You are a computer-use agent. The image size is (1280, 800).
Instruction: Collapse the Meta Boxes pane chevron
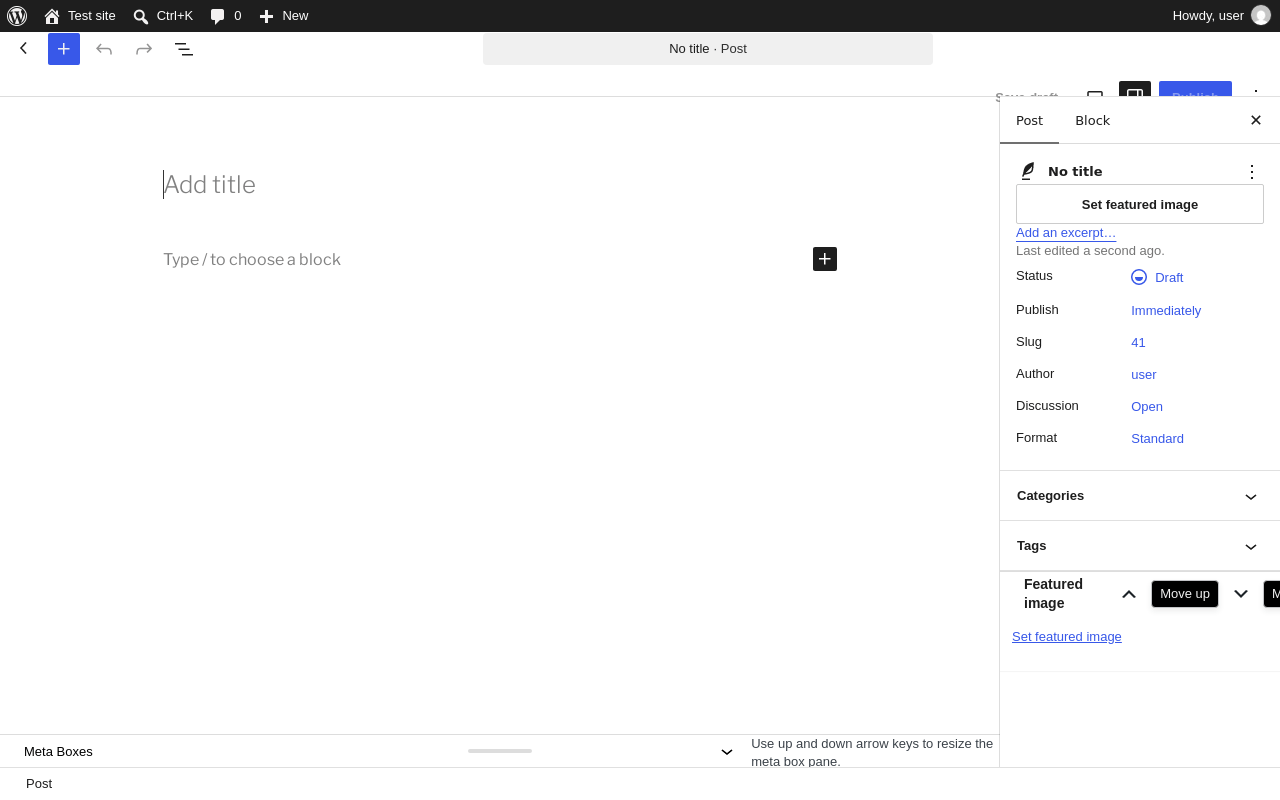coord(727,751)
